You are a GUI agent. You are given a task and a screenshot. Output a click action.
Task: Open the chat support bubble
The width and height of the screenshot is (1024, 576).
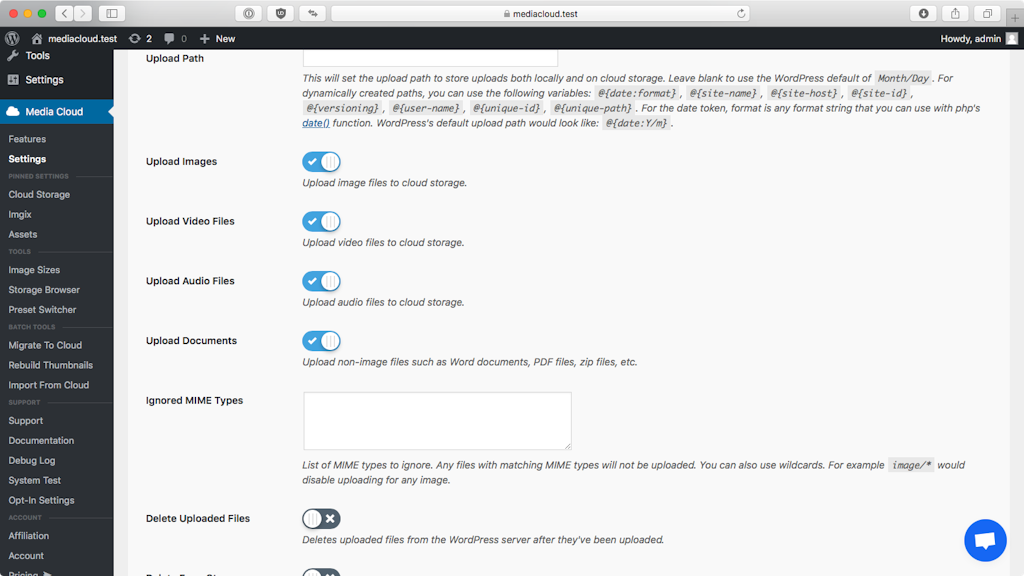coord(984,540)
